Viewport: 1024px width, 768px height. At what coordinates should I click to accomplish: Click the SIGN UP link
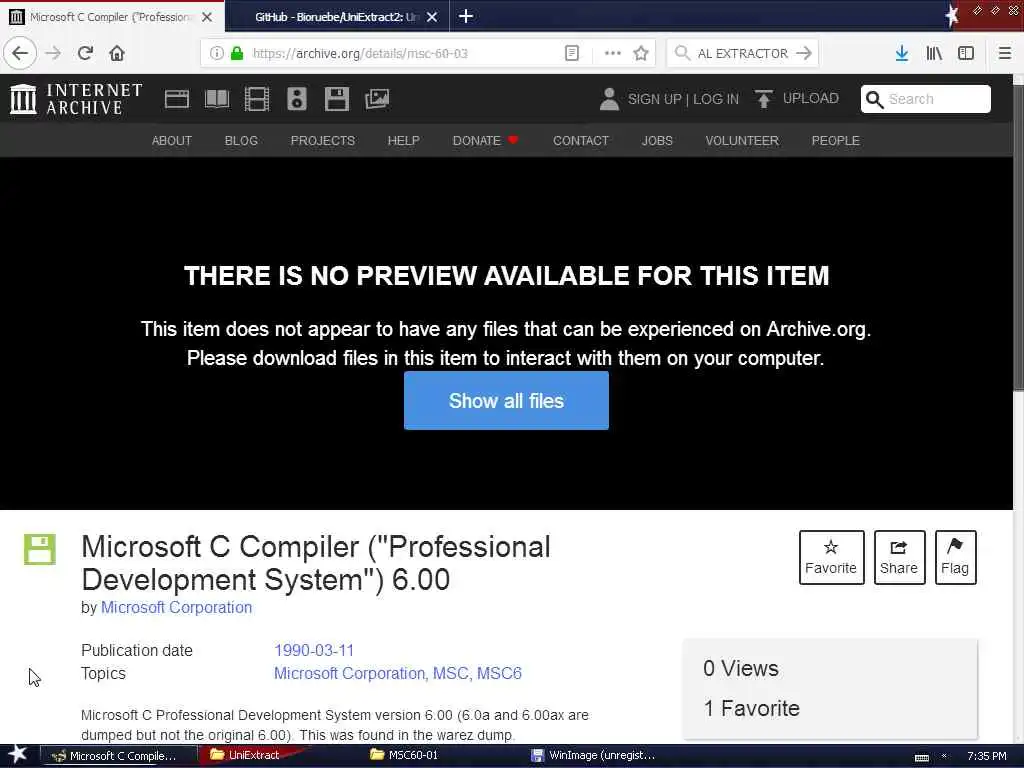pyautogui.click(x=654, y=99)
